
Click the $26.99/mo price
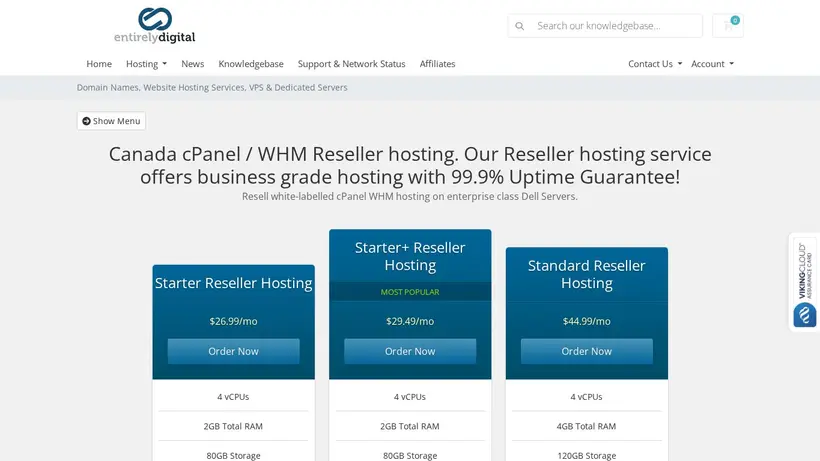coord(233,321)
